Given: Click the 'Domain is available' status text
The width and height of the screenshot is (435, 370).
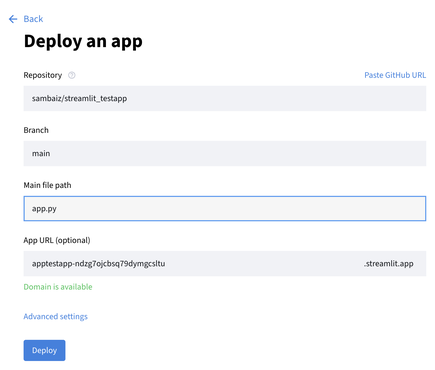Looking at the screenshot, I should (x=58, y=287).
